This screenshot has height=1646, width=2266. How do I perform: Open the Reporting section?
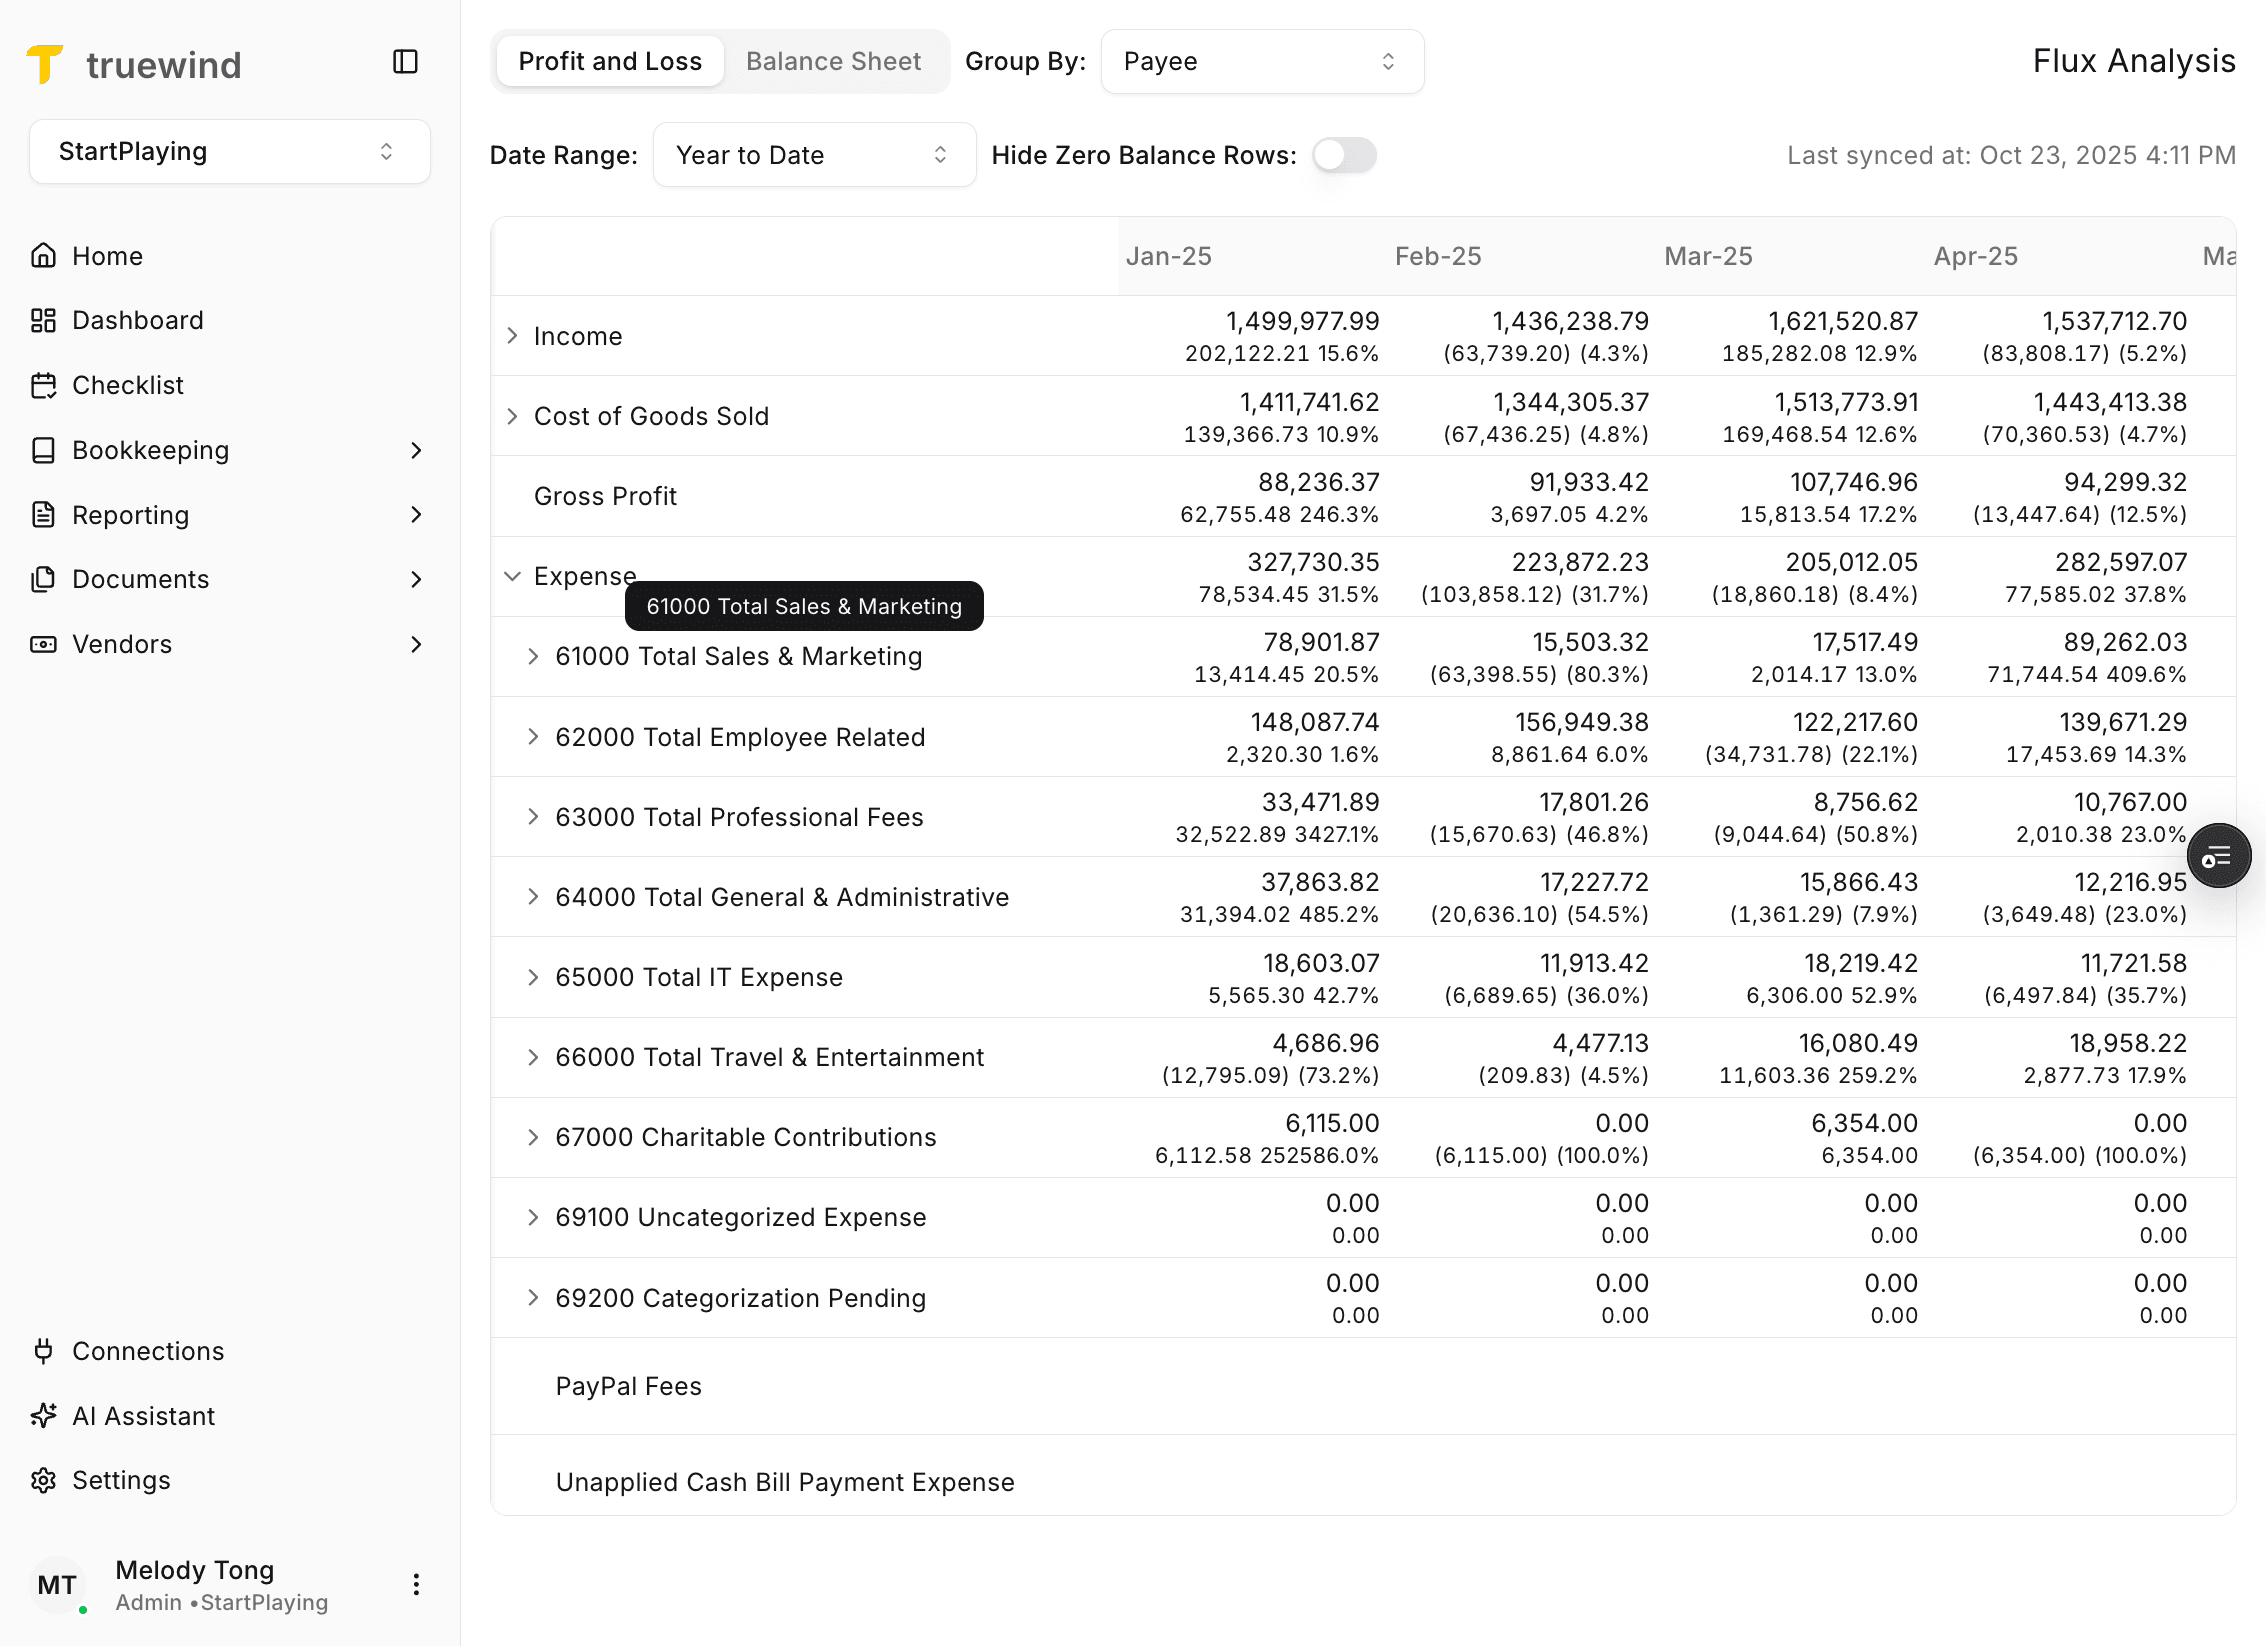(131, 514)
